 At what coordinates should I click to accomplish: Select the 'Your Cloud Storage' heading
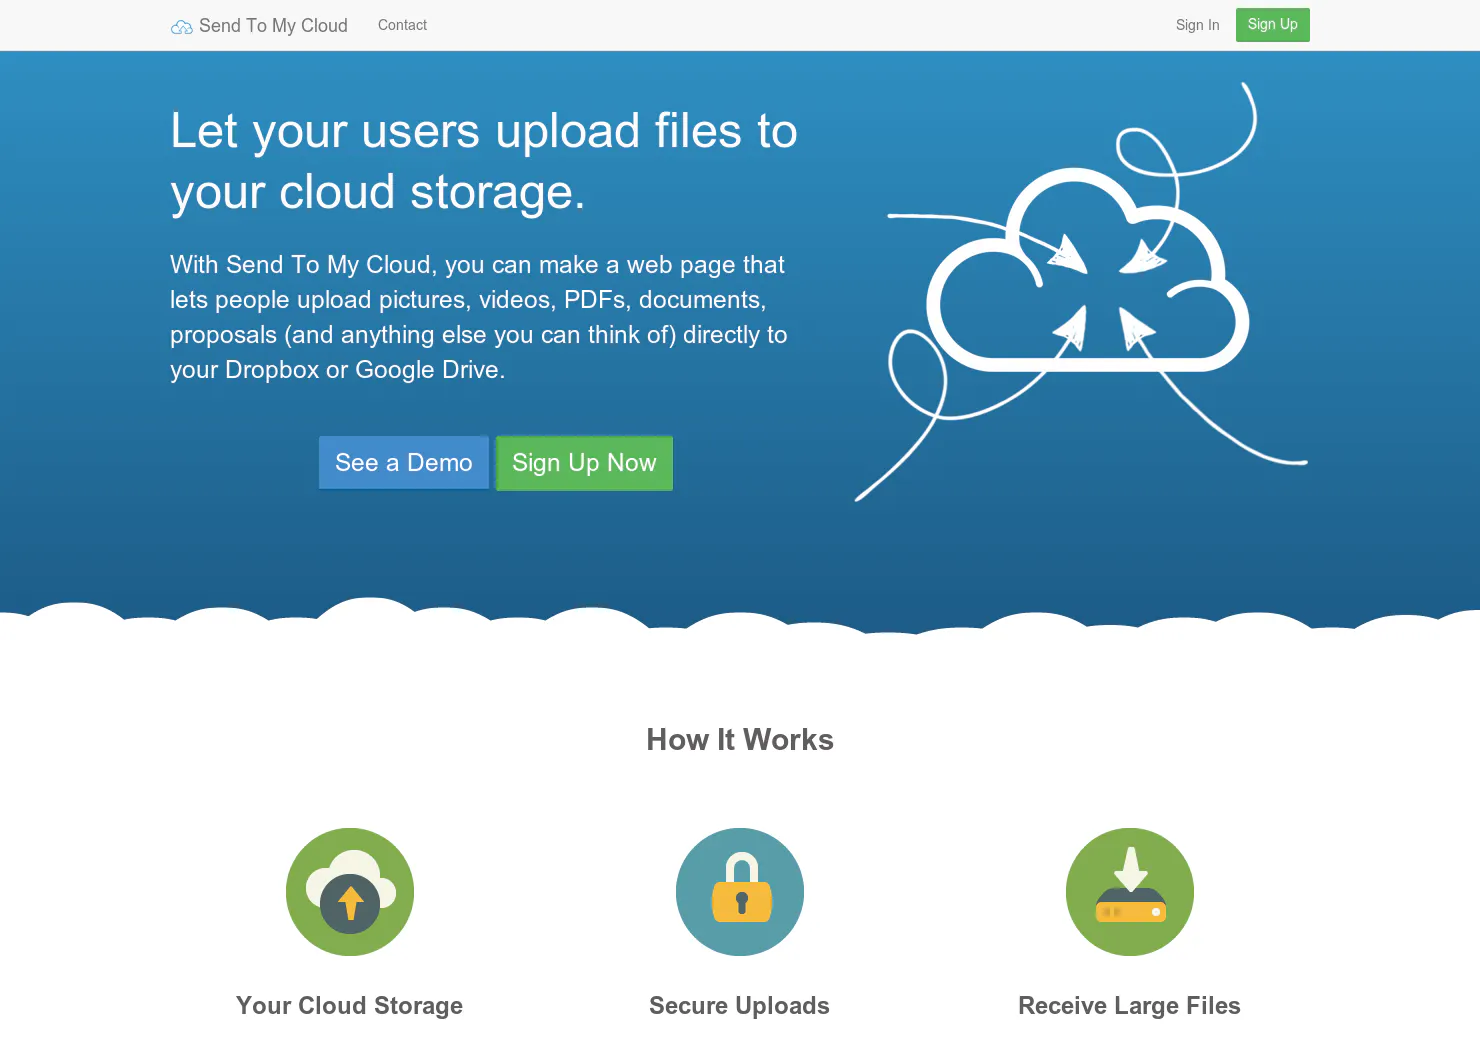[349, 1006]
